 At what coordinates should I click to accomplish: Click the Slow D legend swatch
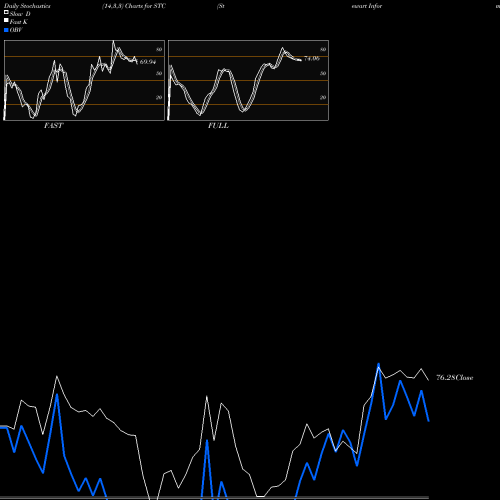[6, 12]
